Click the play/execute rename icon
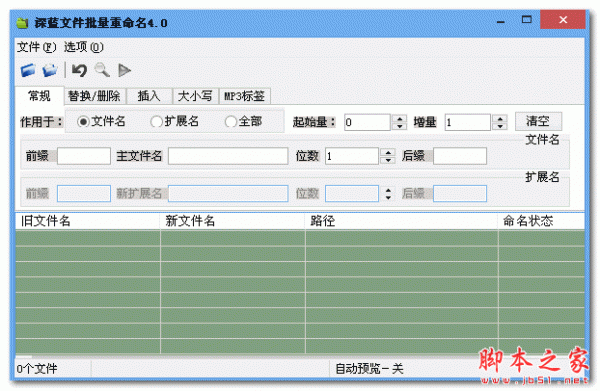 coord(124,70)
